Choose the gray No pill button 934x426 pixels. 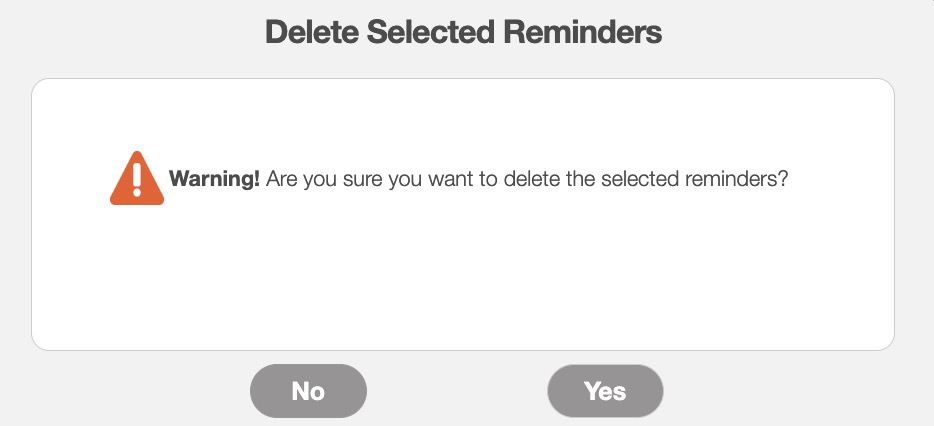point(308,390)
